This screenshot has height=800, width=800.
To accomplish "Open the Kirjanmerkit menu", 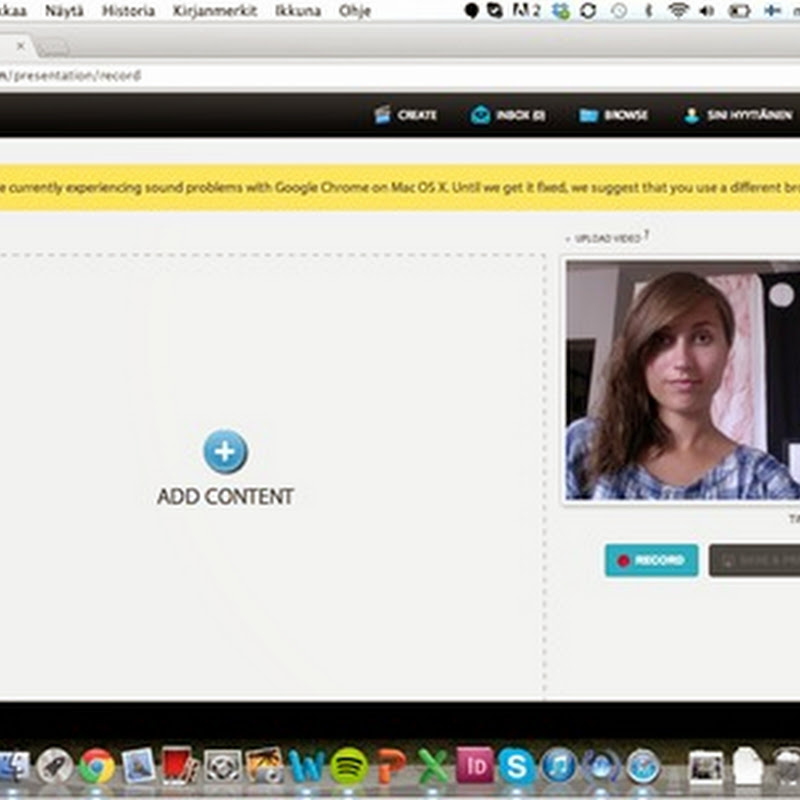I will pyautogui.click(x=214, y=11).
